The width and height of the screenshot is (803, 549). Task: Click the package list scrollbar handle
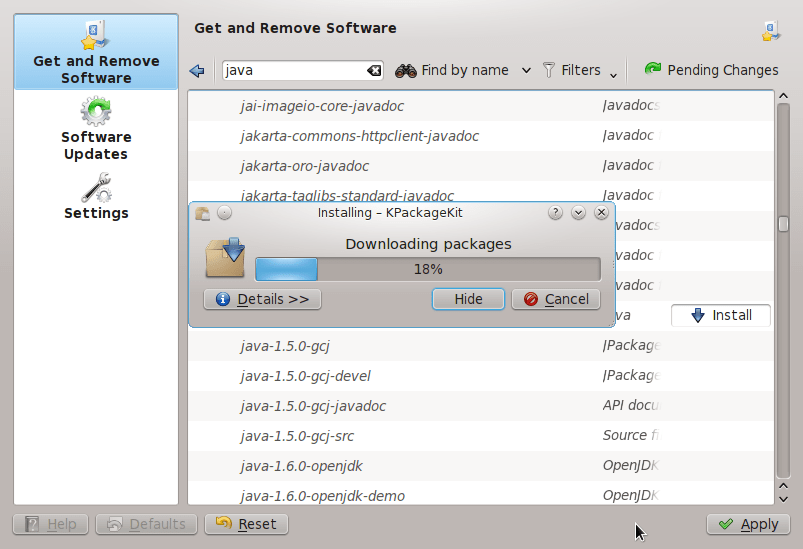783,224
